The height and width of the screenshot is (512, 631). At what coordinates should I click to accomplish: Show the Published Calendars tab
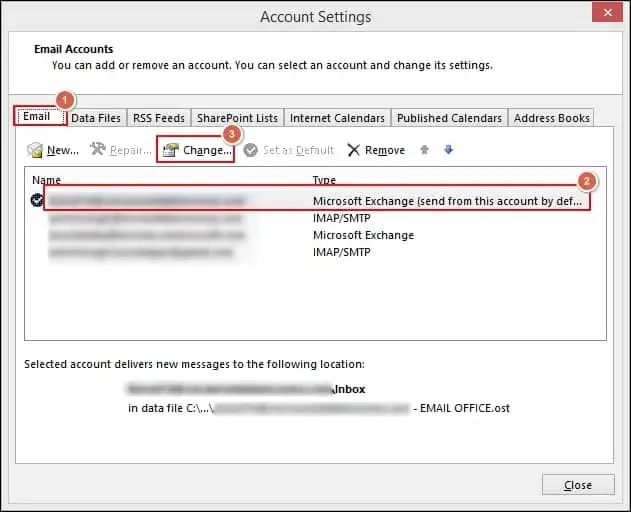pos(449,118)
